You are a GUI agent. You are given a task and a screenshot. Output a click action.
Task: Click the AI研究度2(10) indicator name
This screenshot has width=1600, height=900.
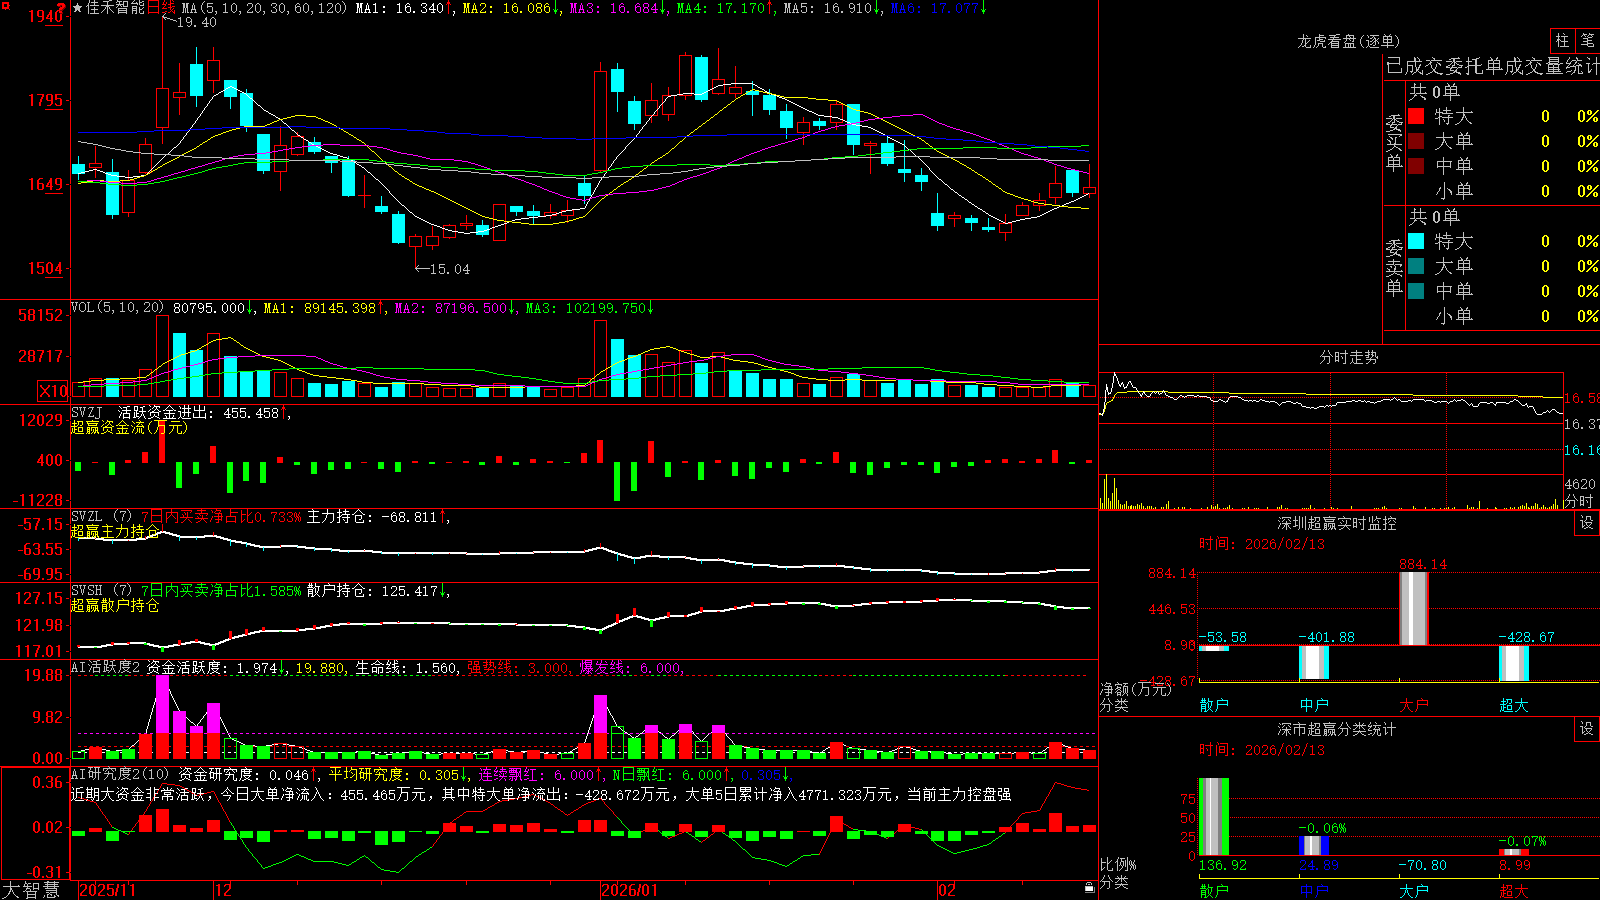[x=121, y=774]
